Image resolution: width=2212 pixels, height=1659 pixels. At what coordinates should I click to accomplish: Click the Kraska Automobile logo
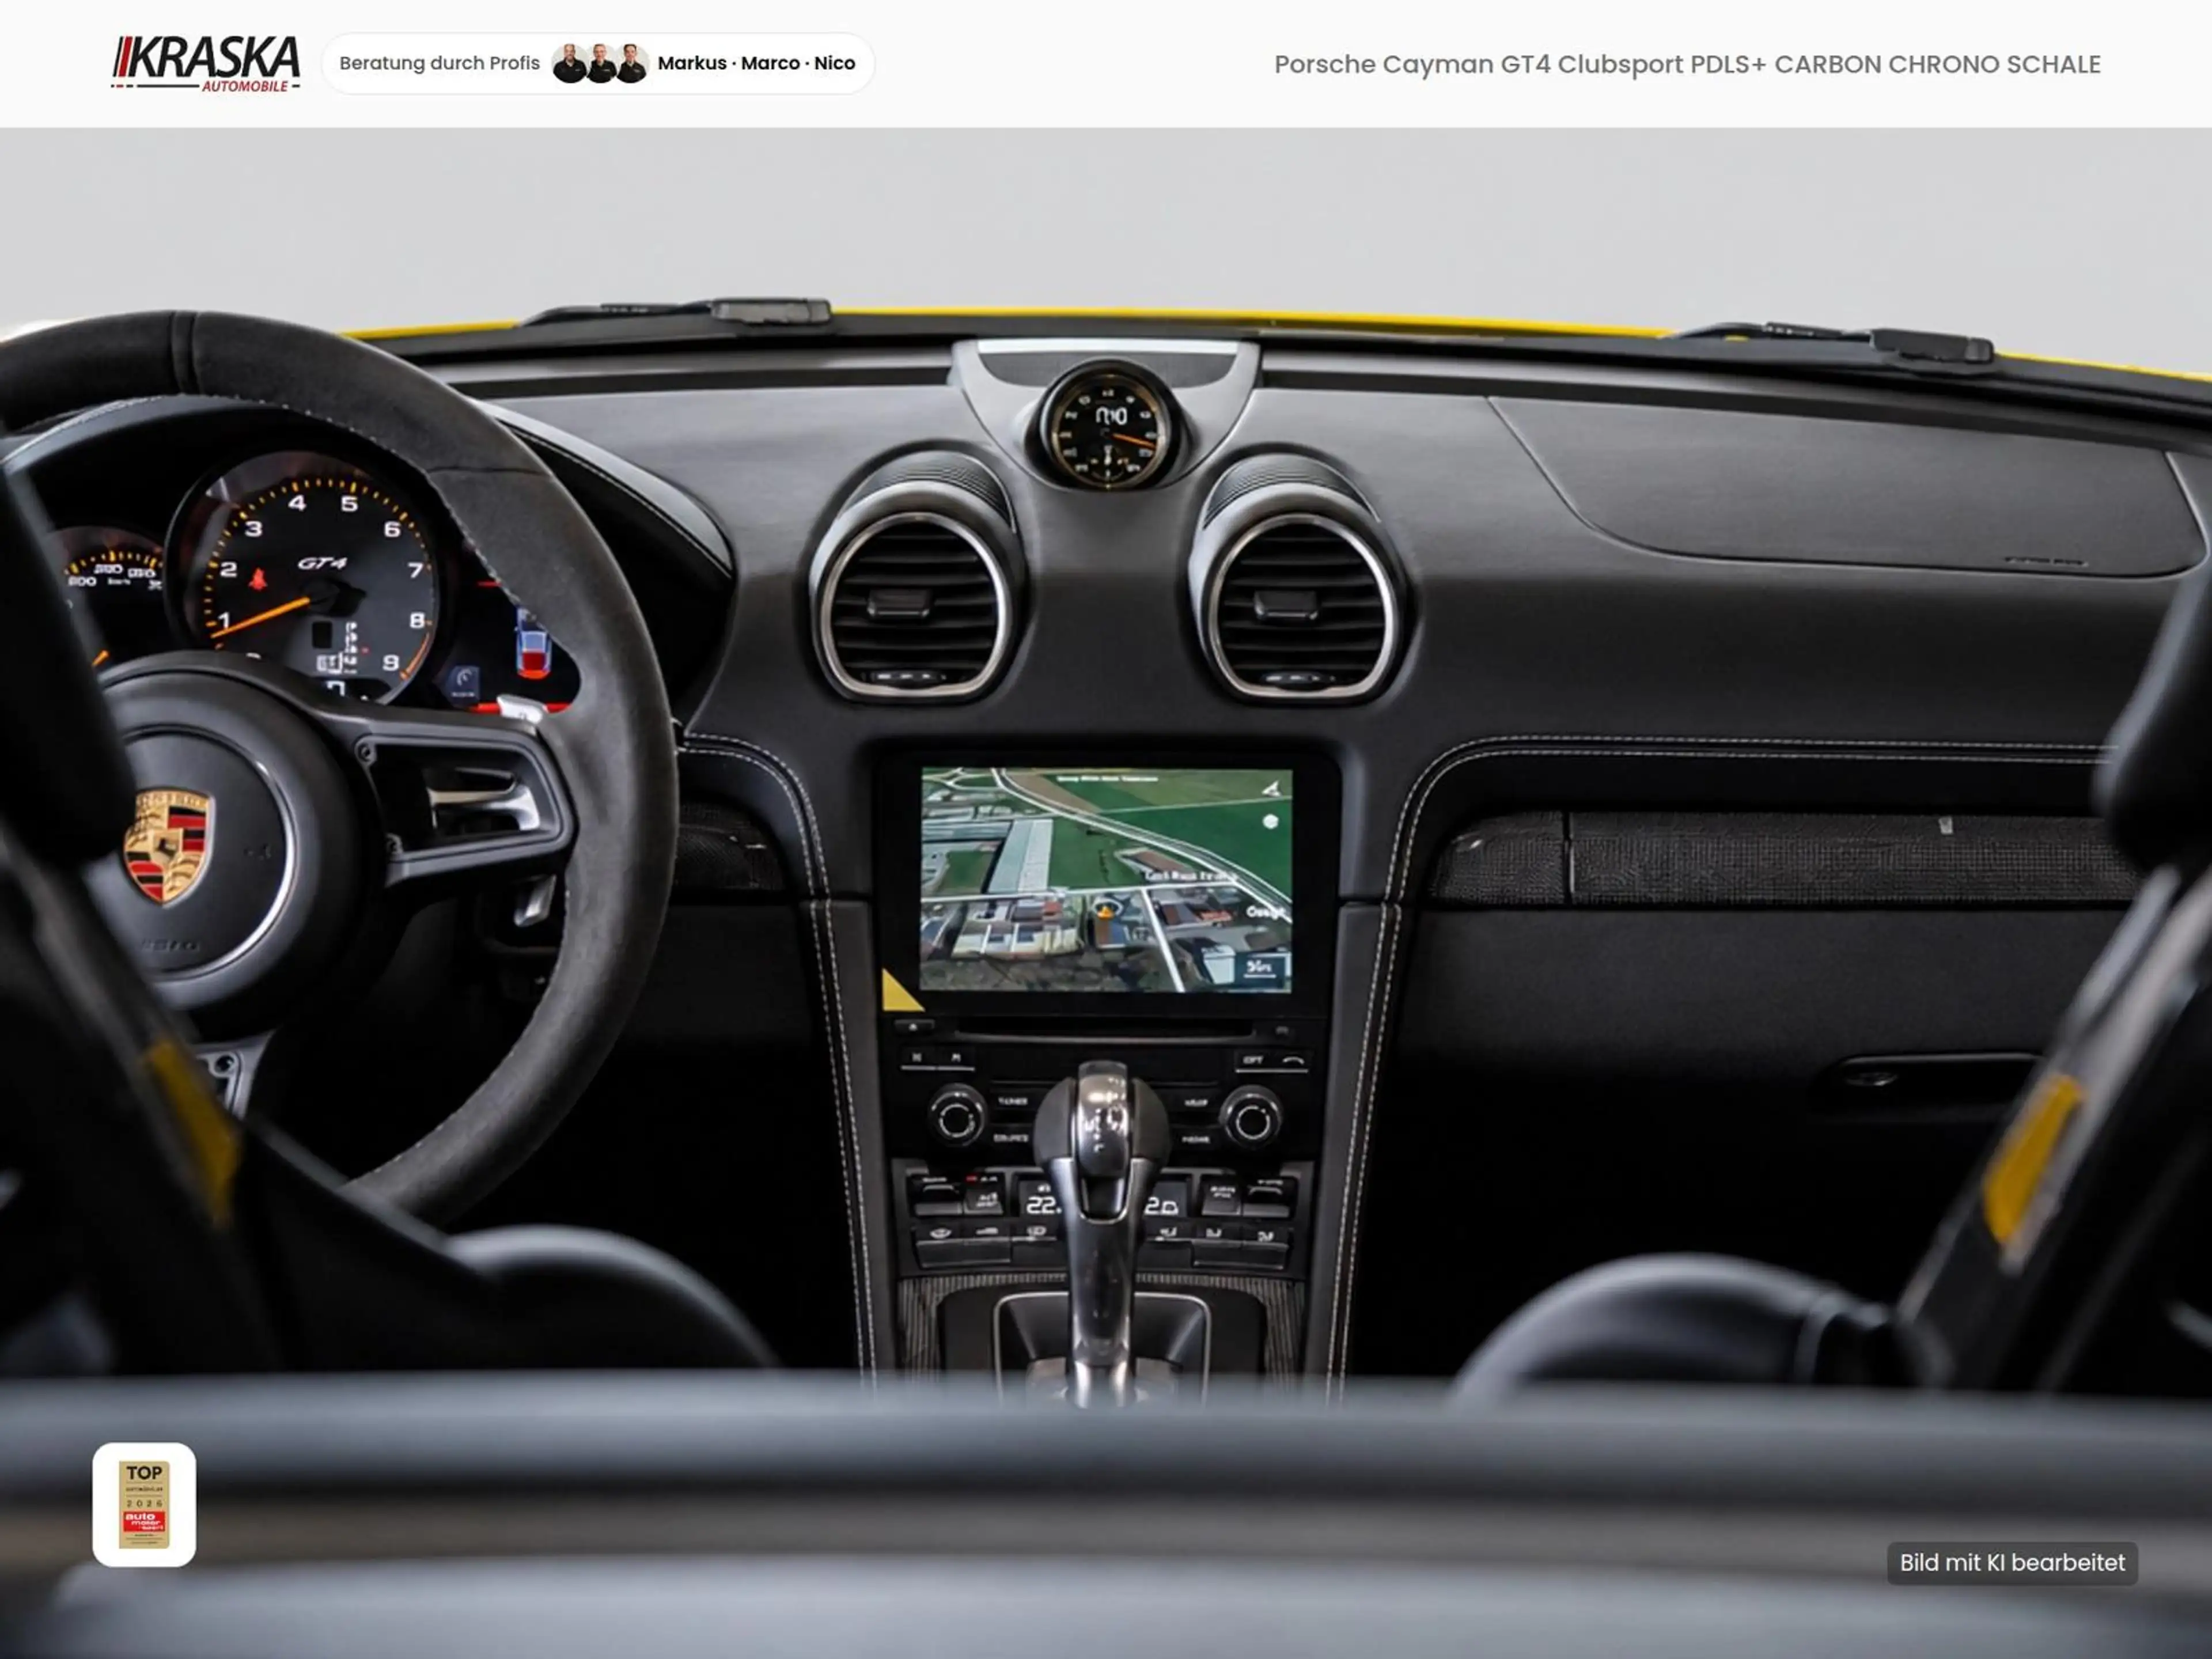(205, 64)
